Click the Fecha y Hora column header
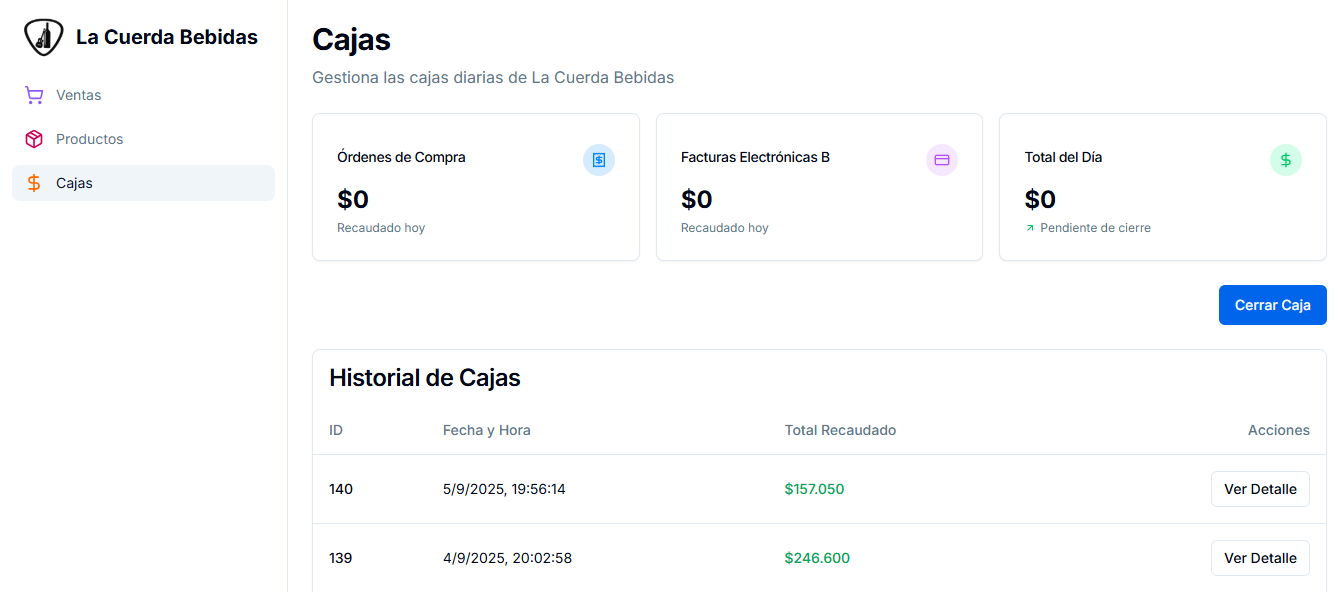Image resolution: width=1339 pixels, height=592 pixels. coord(487,430)
